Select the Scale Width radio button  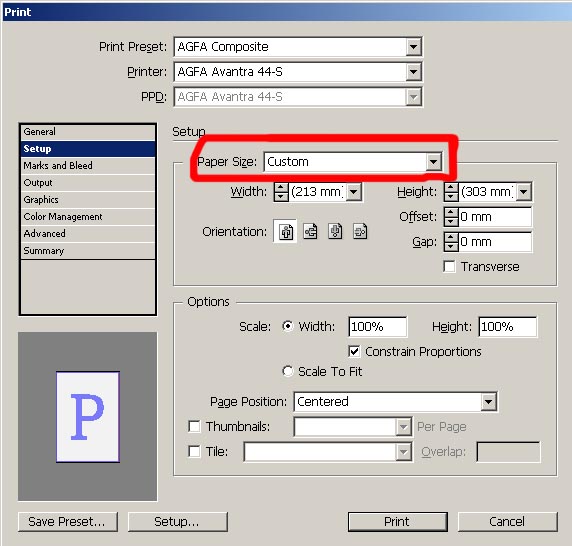(x=288, y=326)
